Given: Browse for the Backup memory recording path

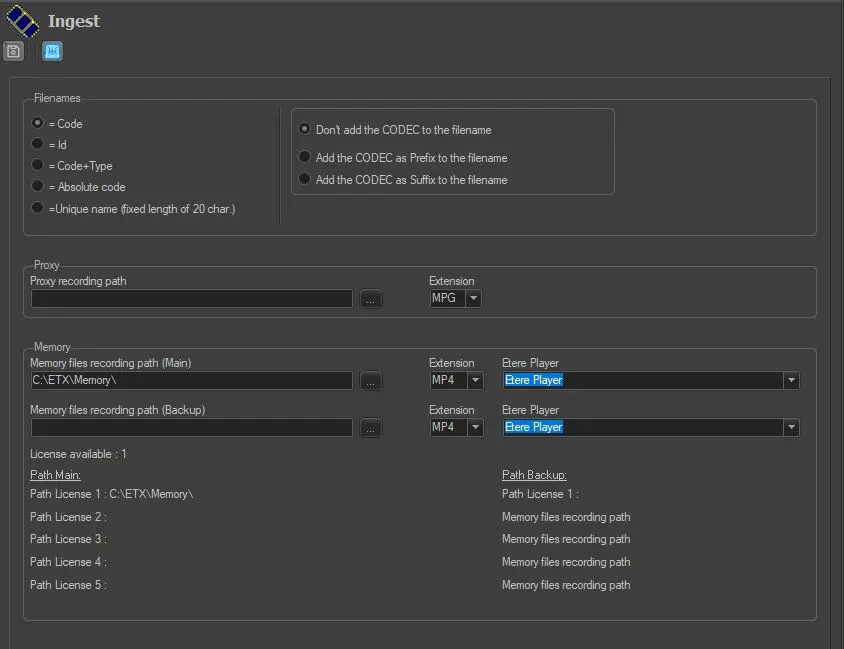Looking at the screenshot, I should pos(371,428).
